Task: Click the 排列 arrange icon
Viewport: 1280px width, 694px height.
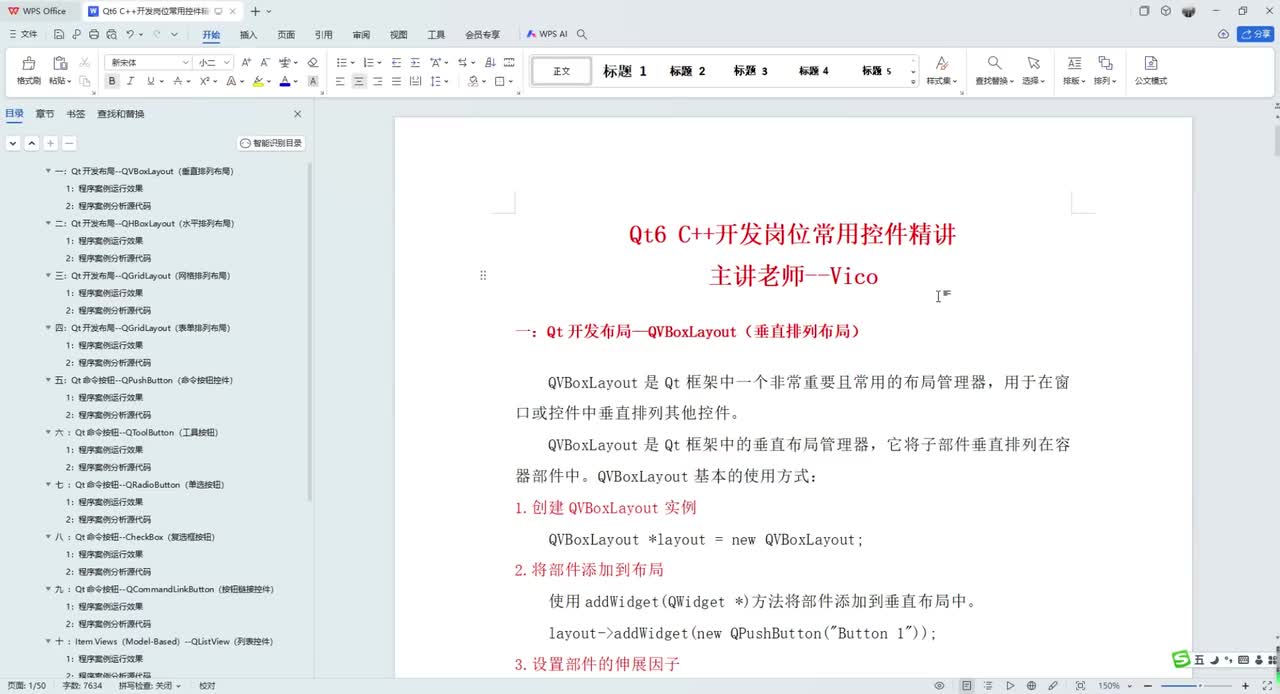Action: click(1105, 63)
